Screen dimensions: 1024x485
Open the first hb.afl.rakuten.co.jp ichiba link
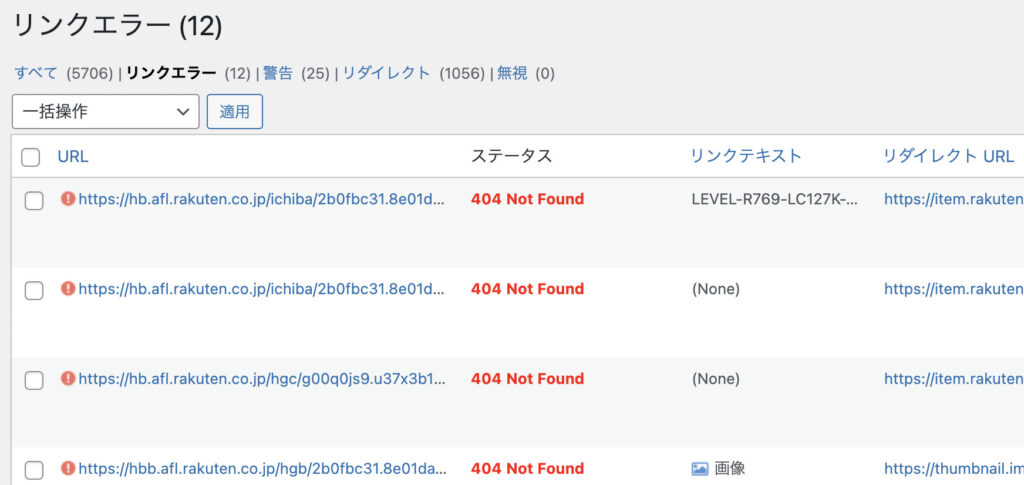[x=262, y=199]
